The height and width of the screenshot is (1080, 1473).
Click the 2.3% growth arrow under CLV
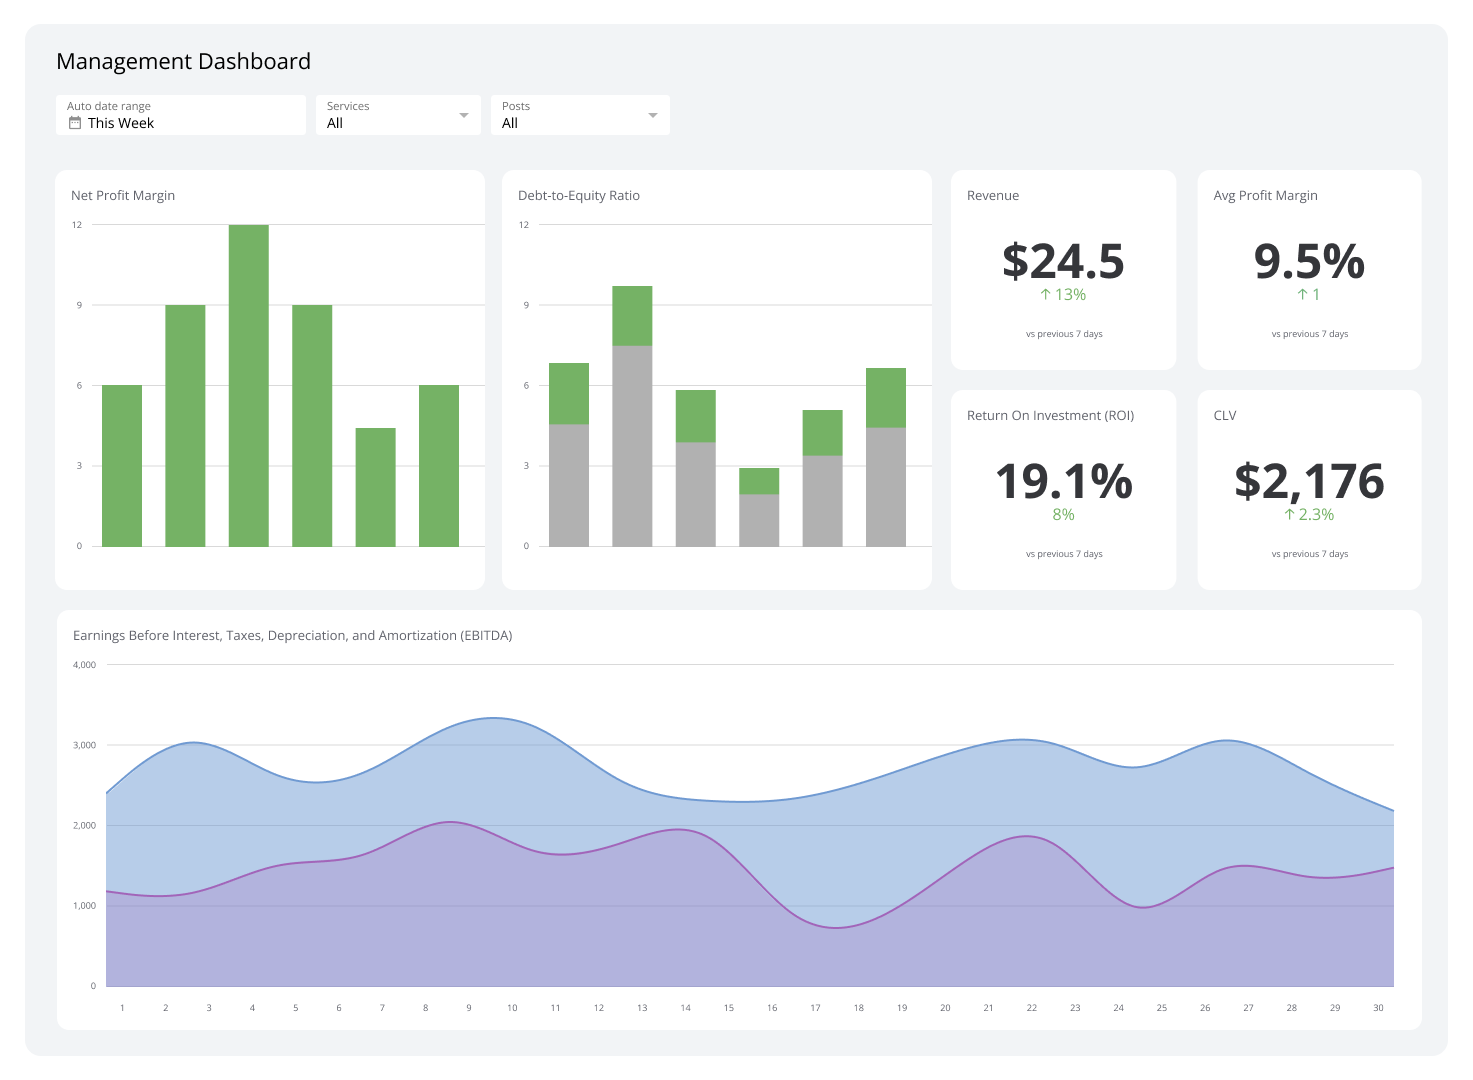1308,514
